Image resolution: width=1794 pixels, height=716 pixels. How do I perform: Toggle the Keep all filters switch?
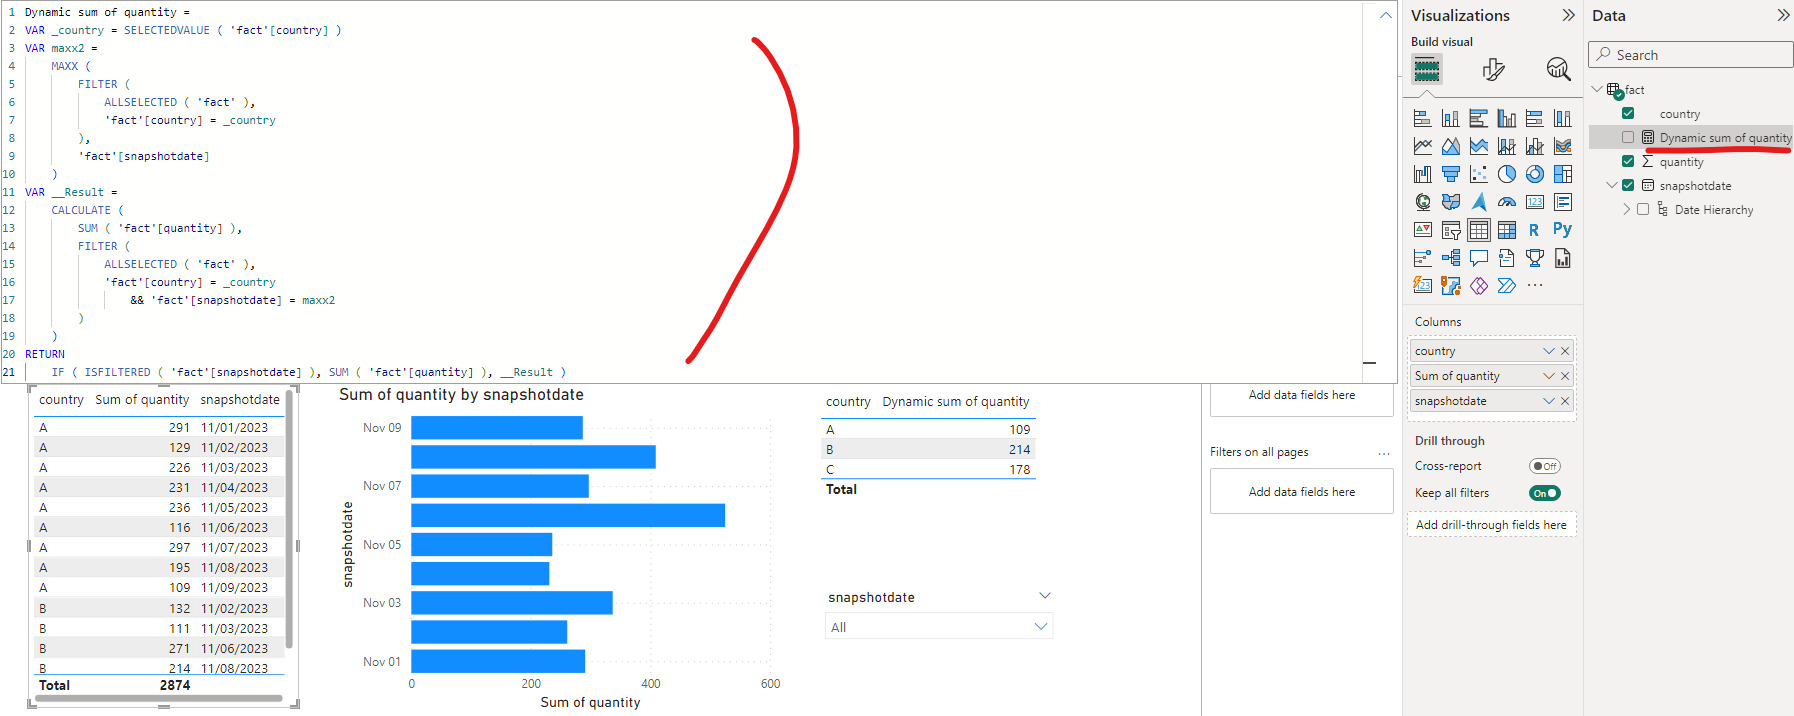click(1545, 493)
